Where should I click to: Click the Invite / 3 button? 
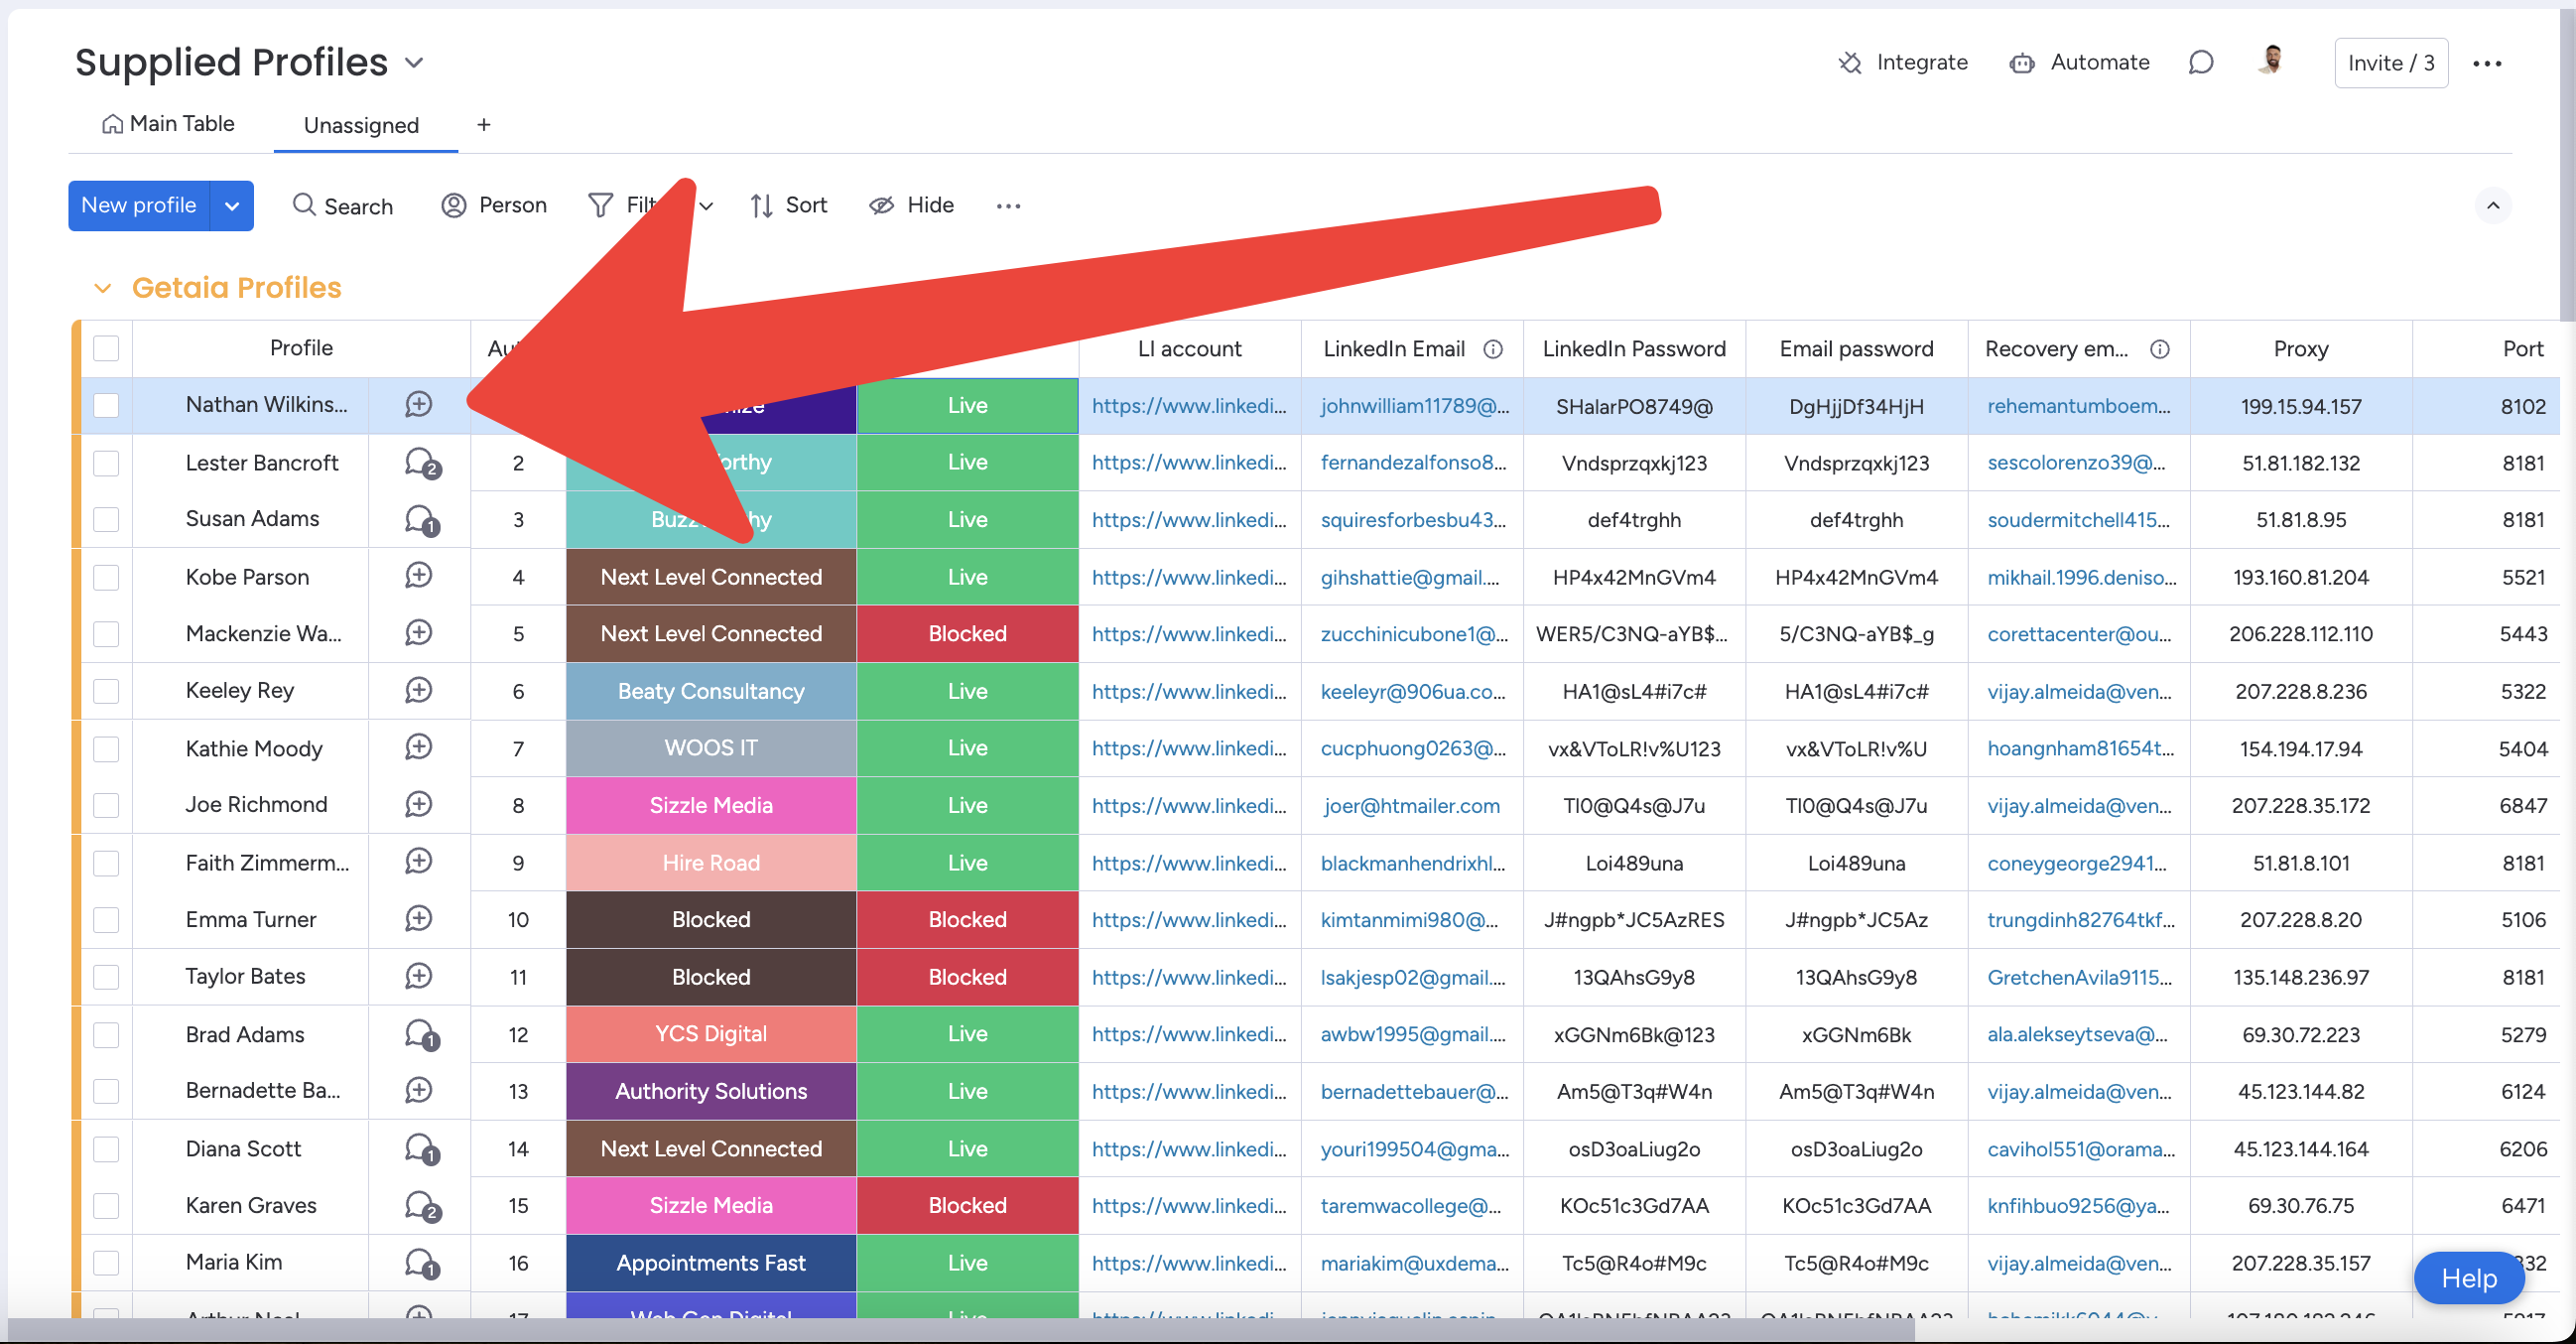pos(2390,63)
